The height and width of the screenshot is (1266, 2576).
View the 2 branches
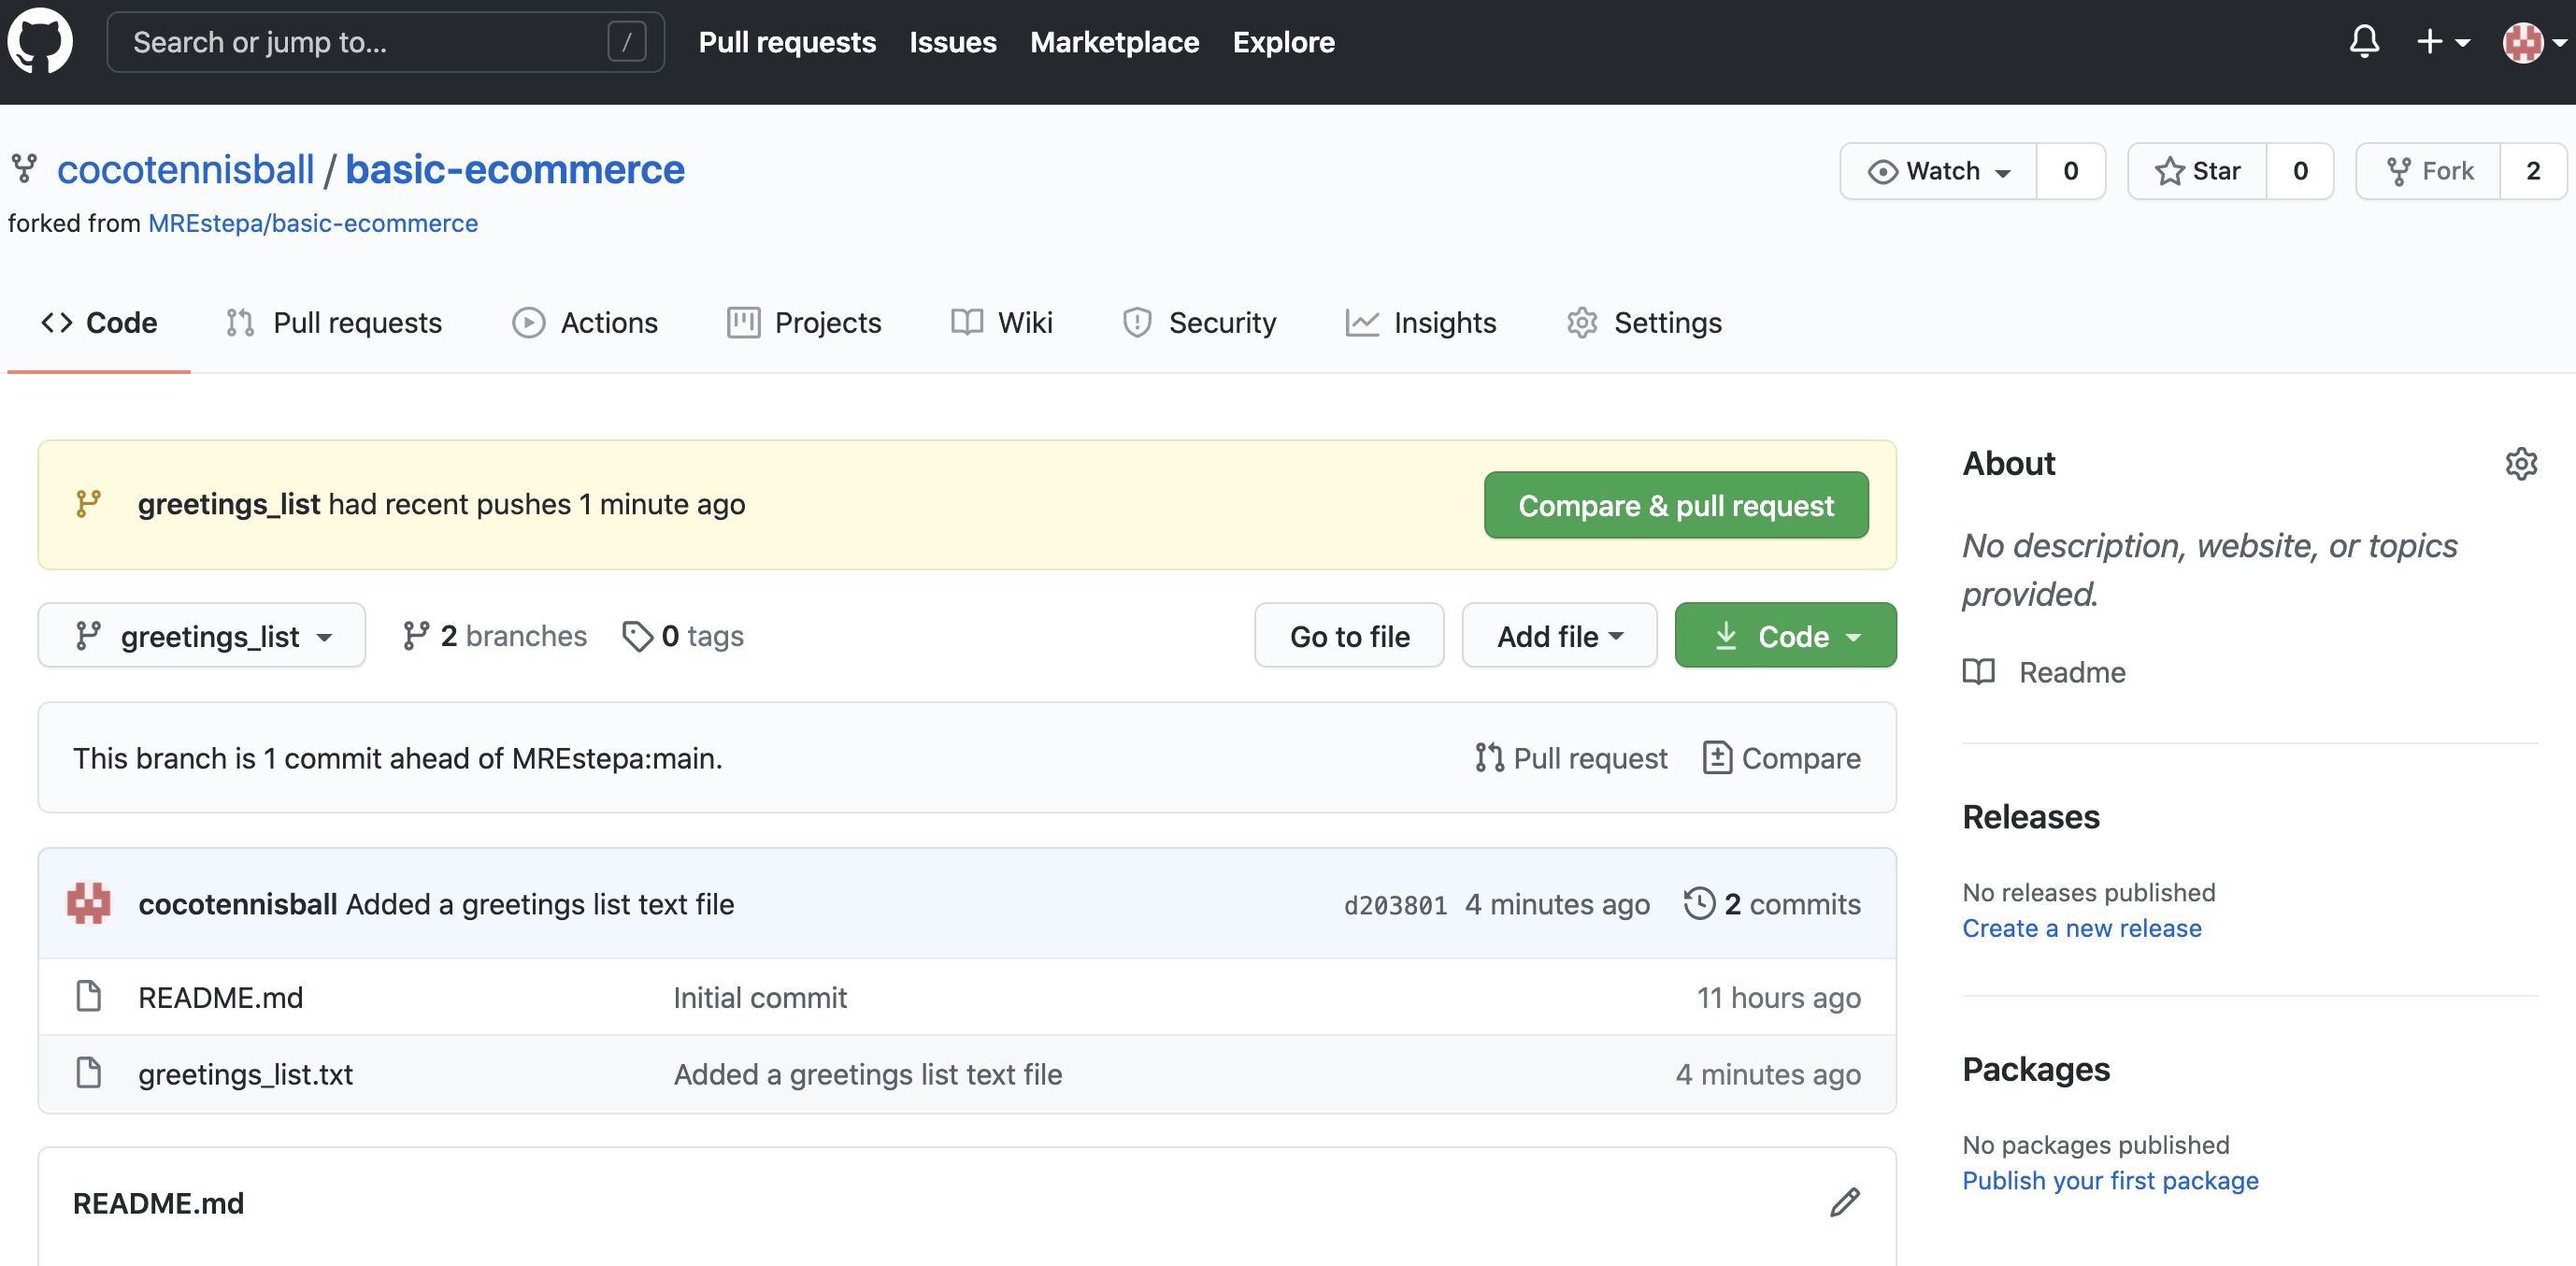click(x=495, y=635)
